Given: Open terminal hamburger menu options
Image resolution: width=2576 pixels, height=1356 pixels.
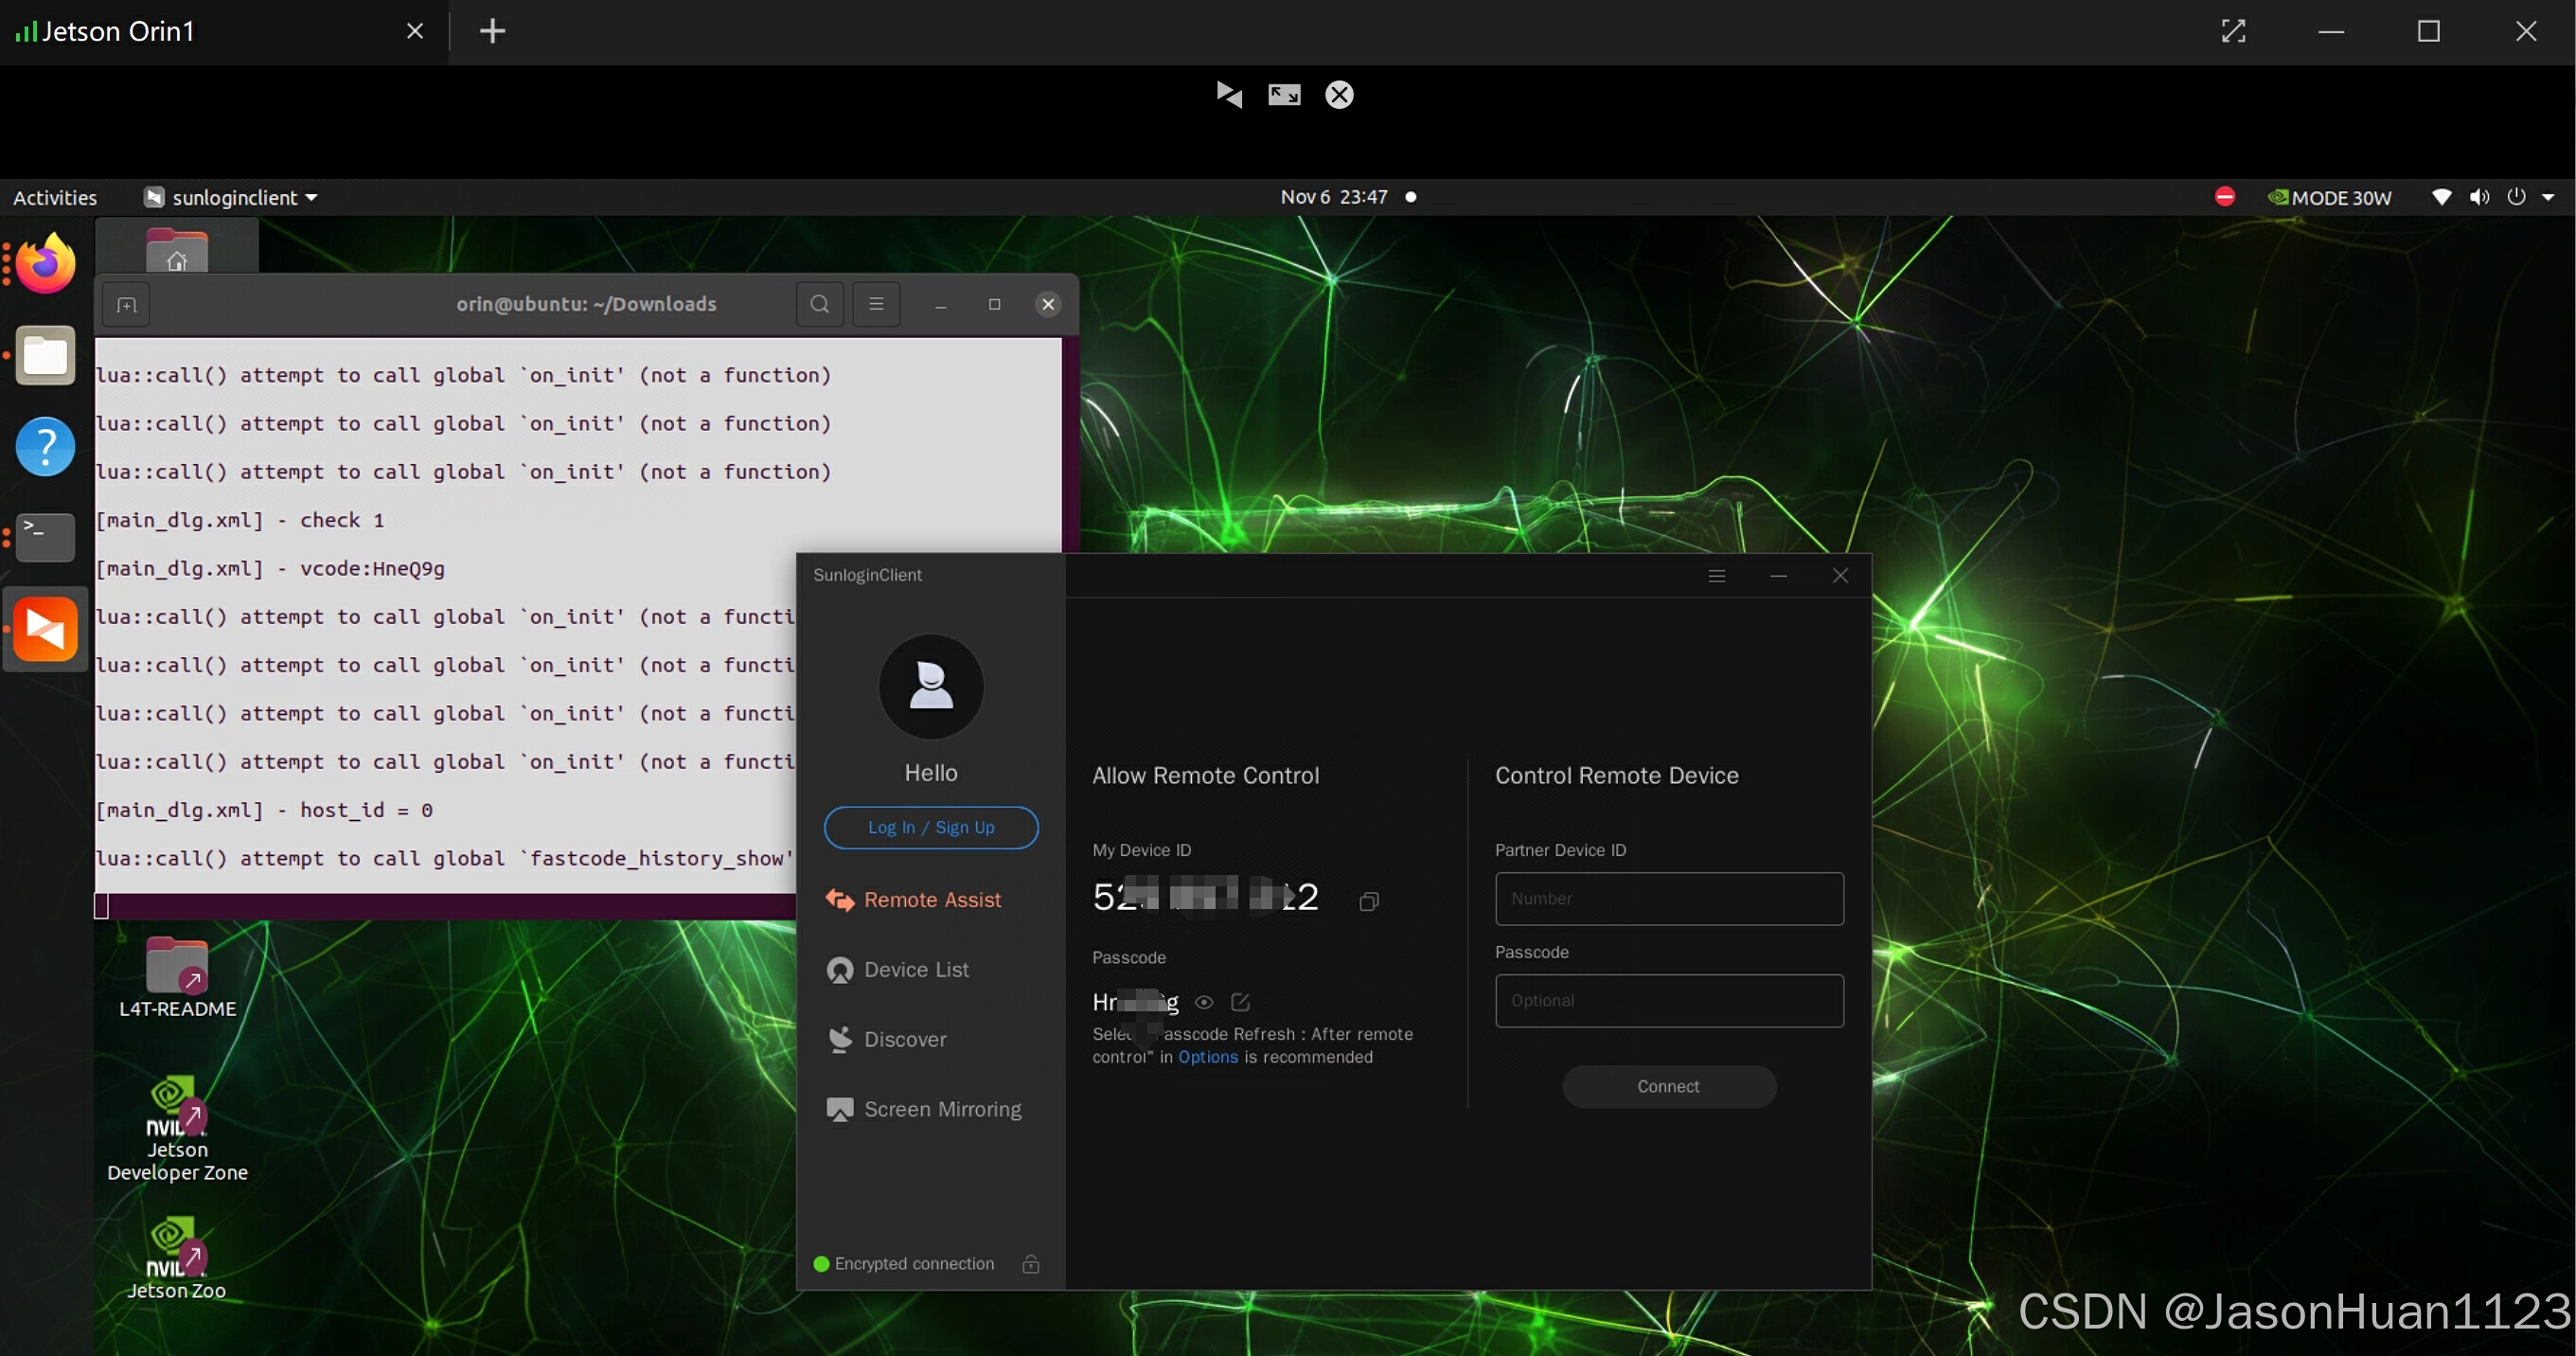Looking at the screenshot, I should pyautogui.click(x=876, y=304).
